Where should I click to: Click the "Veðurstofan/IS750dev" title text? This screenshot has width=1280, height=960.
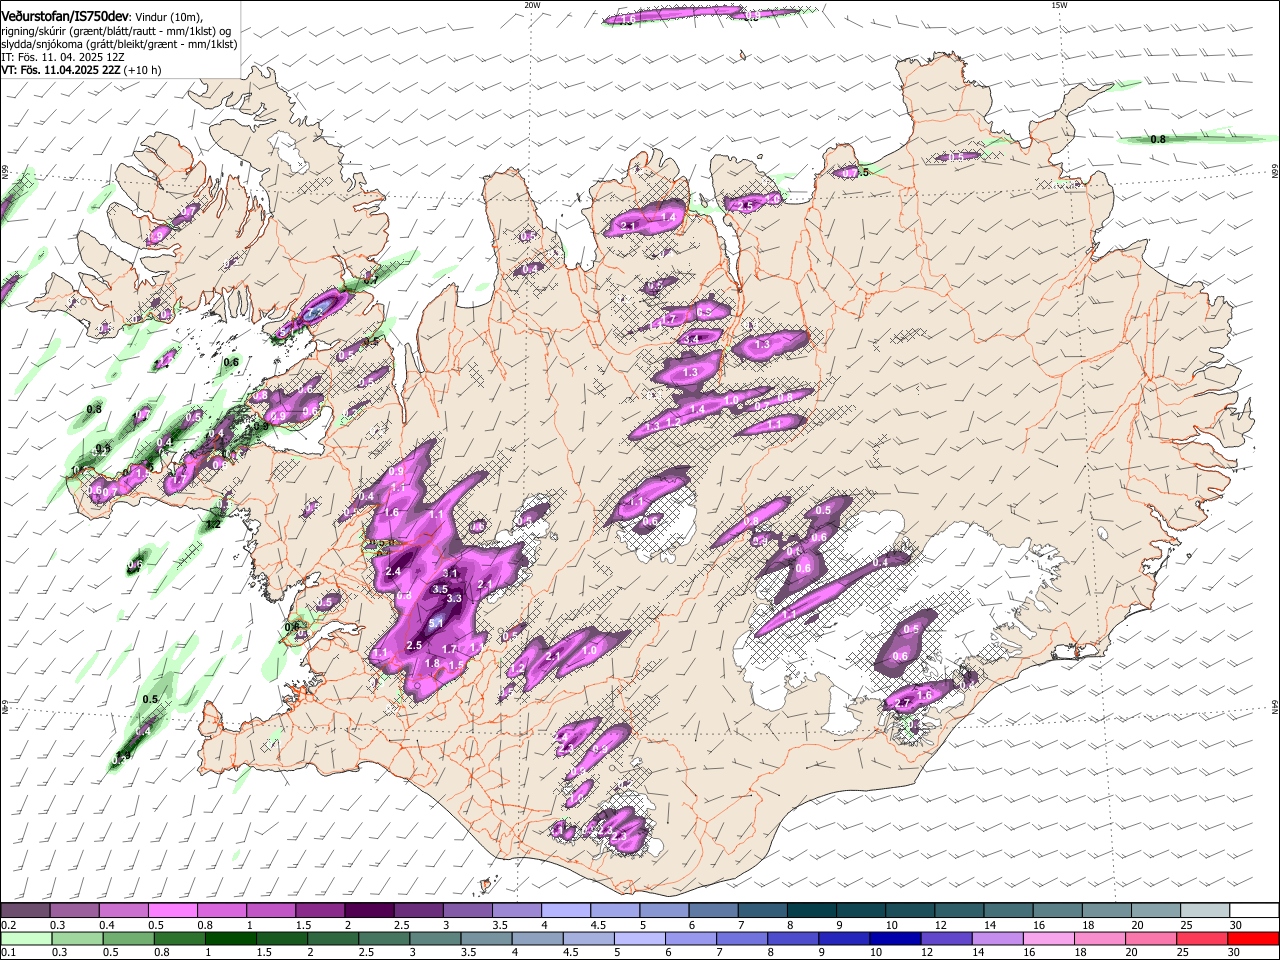pyautogui.click(x=65, y=16)
